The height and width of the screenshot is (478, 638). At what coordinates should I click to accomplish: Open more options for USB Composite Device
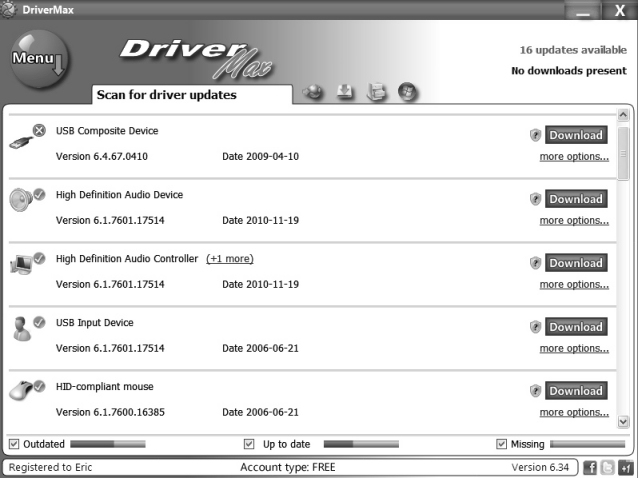tap(574, 157)
